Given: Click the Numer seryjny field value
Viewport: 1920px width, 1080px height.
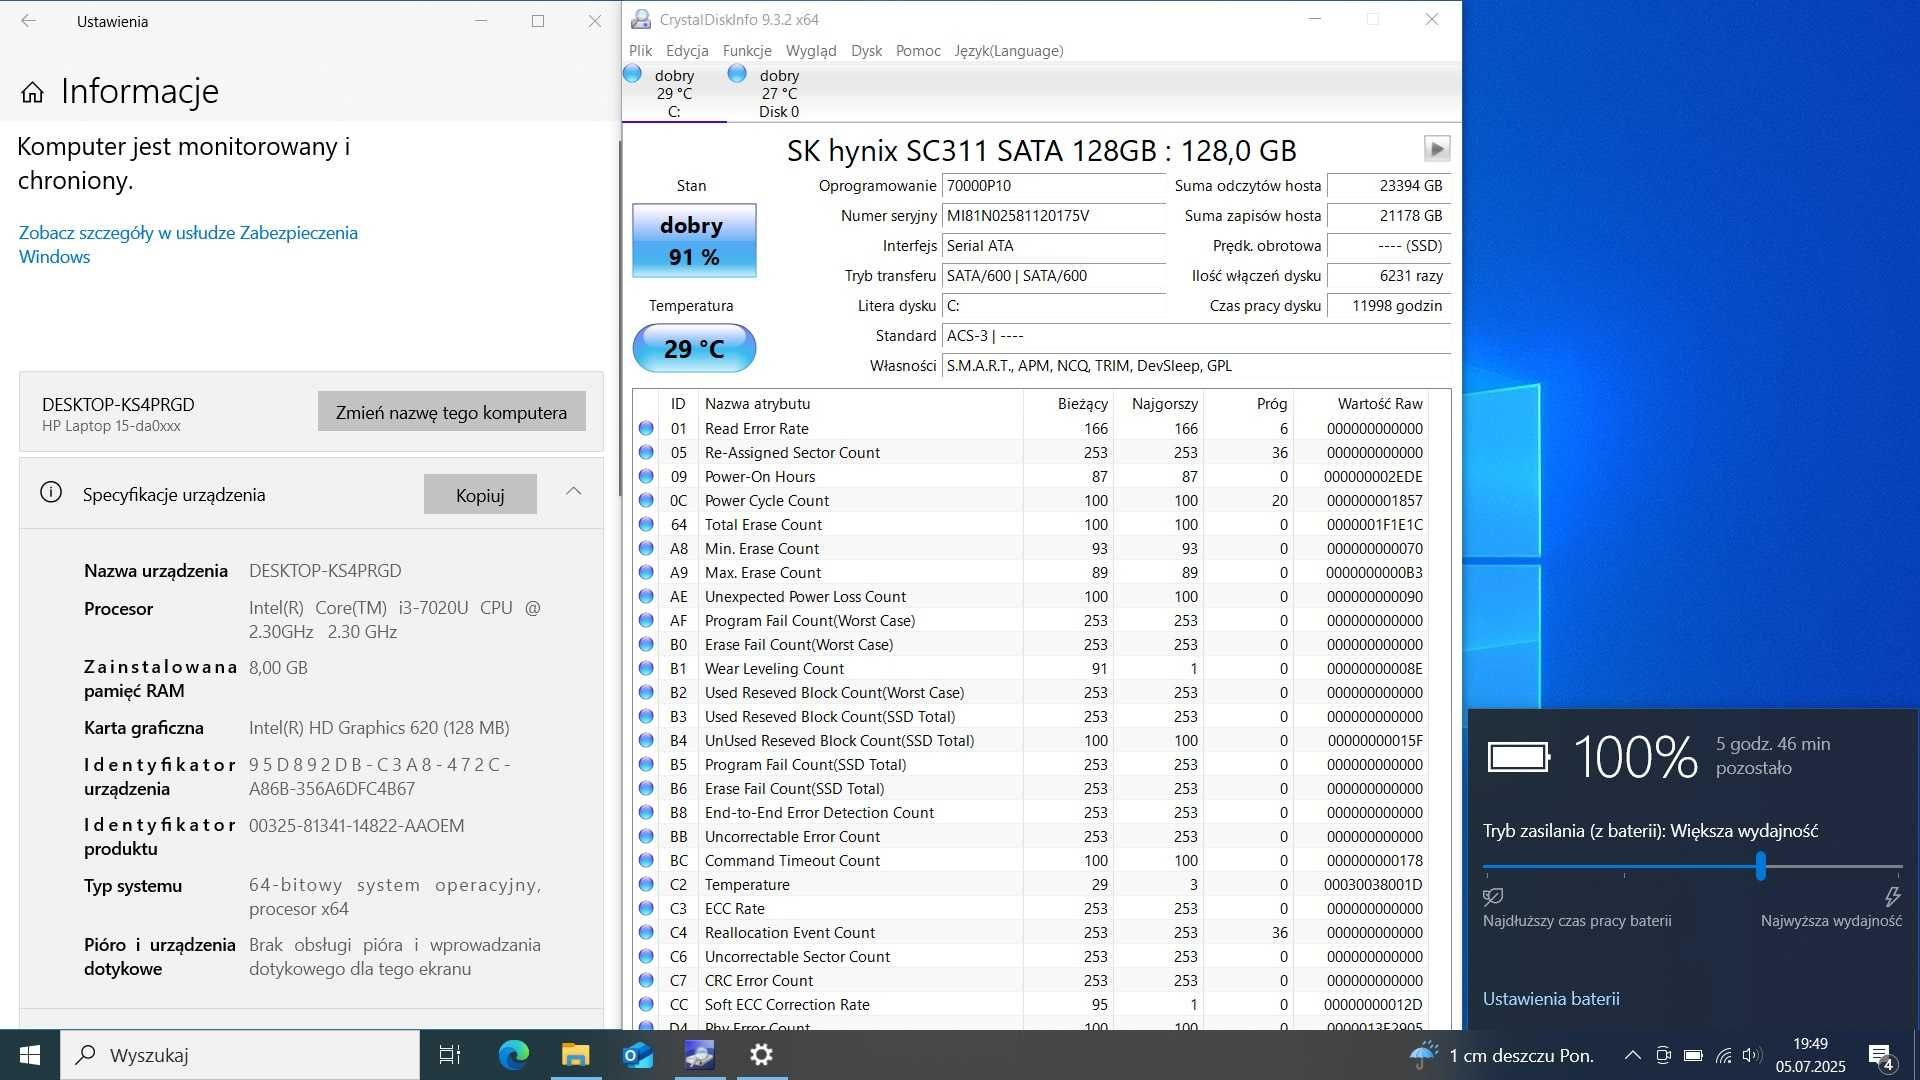Looking at the screenshot, I should (x=1054, y=216).
